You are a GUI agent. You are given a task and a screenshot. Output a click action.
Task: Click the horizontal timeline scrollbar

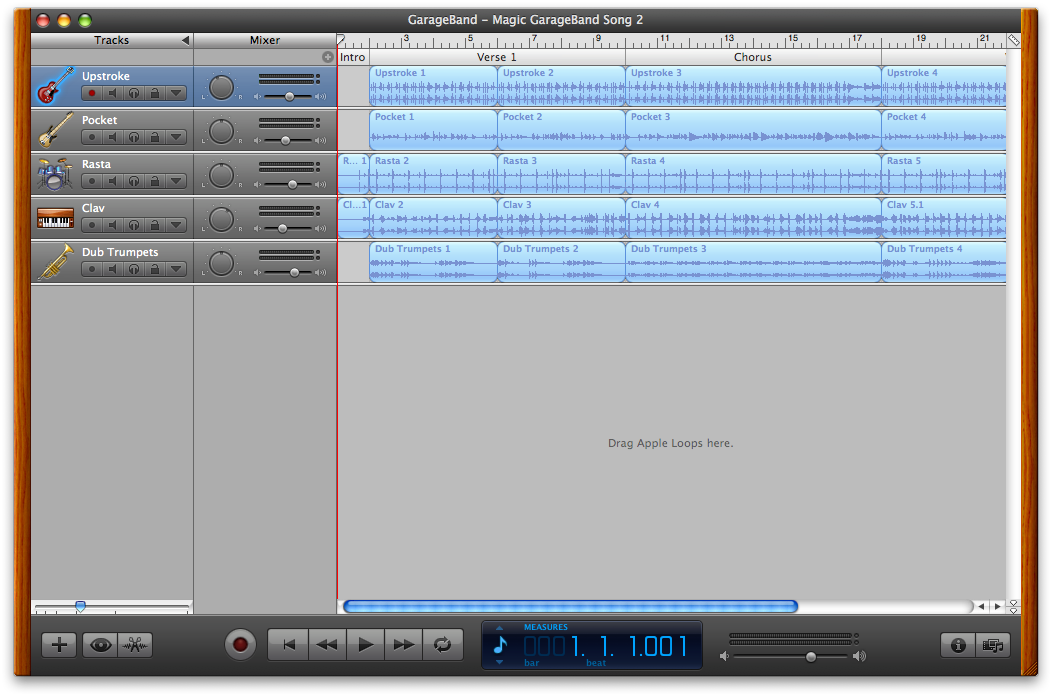click(x=570, y=607)
